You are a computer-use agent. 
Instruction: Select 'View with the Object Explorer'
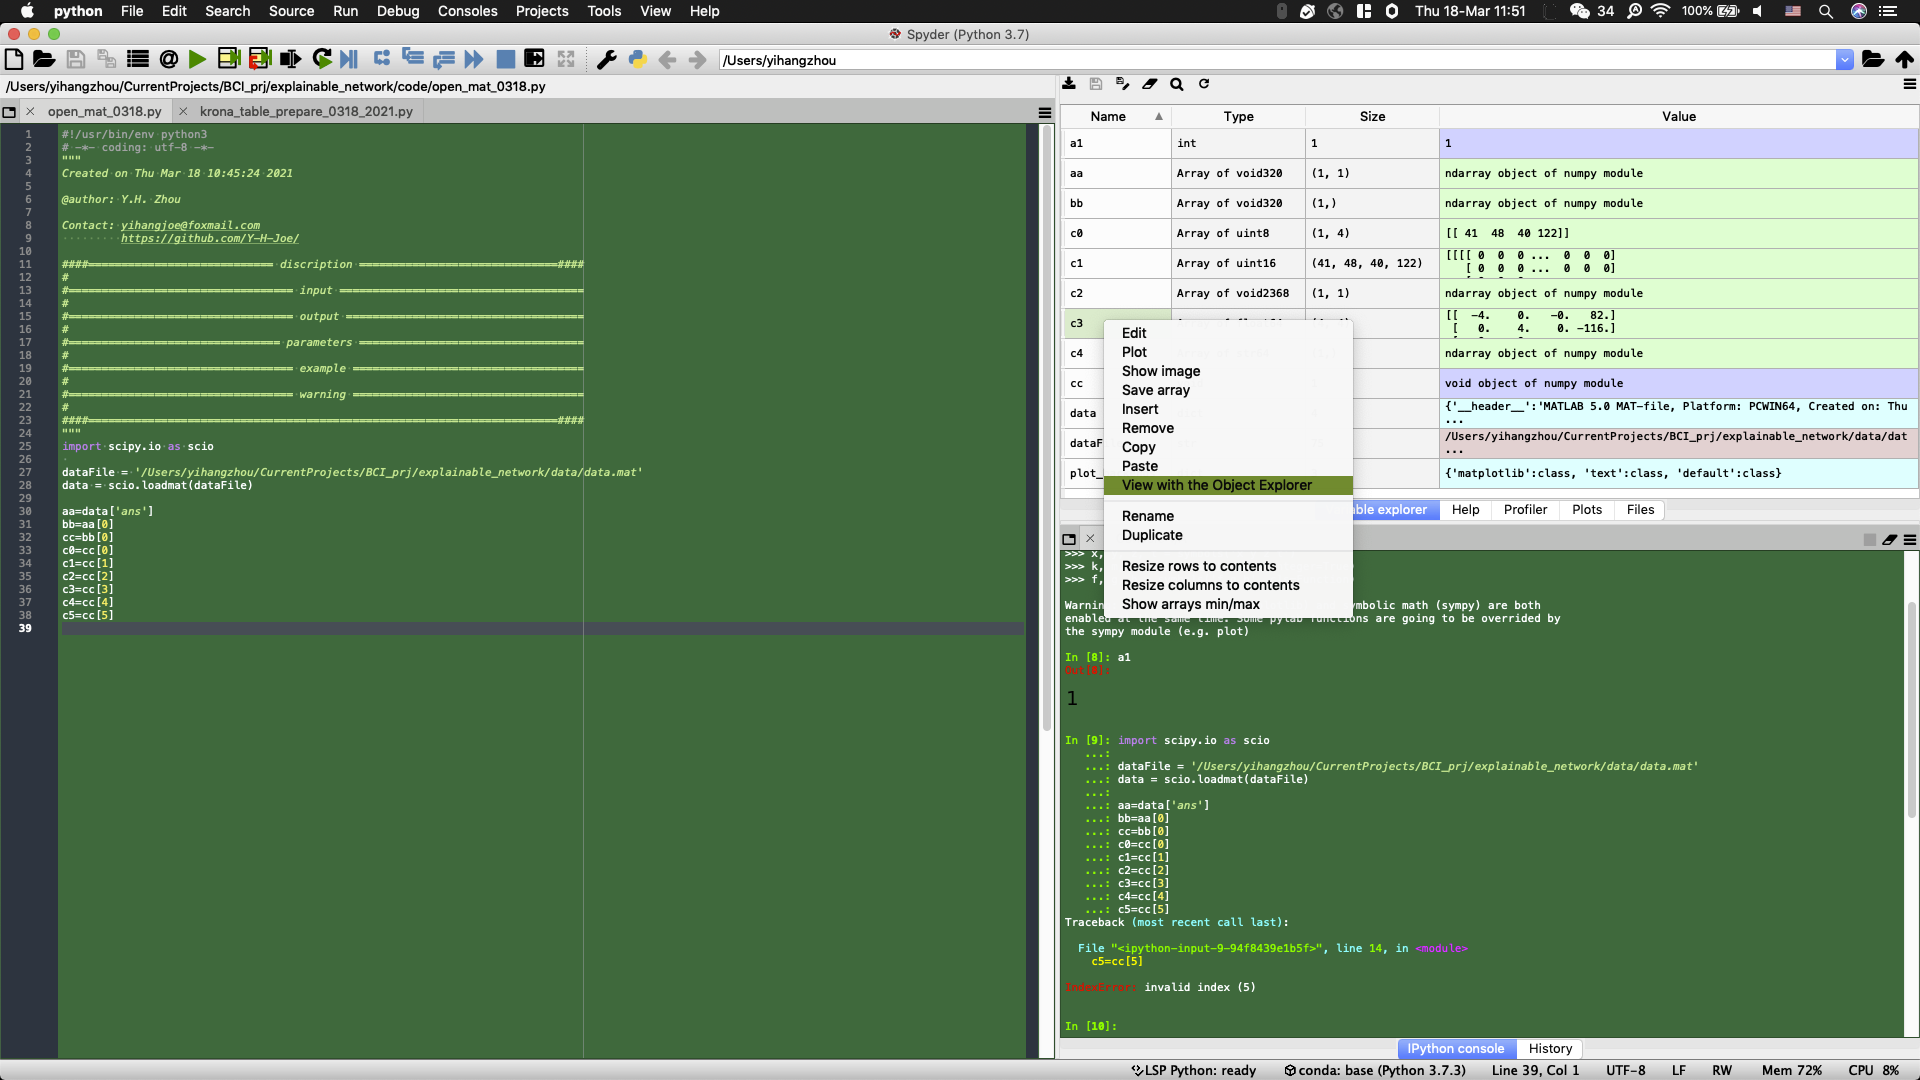point(1216,485)
